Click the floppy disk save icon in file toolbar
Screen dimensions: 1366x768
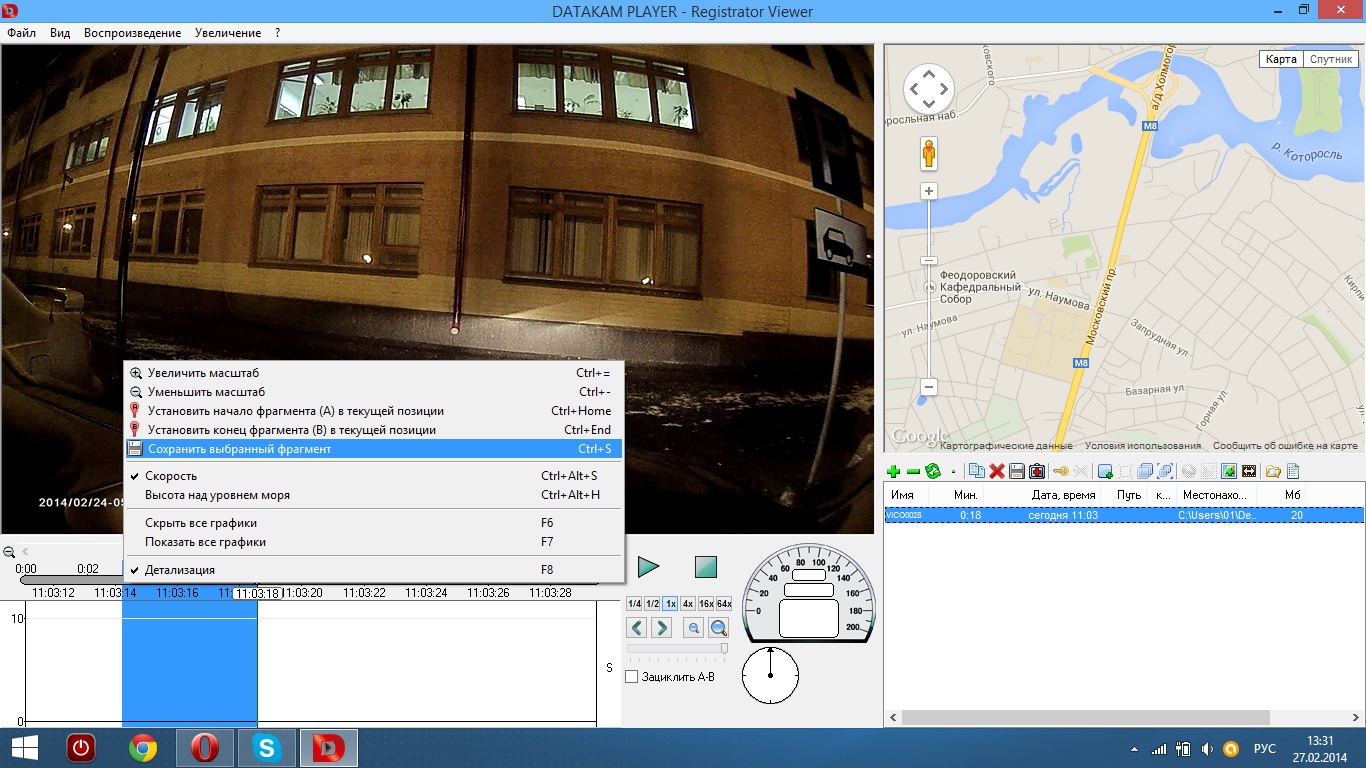[1016, 471]
